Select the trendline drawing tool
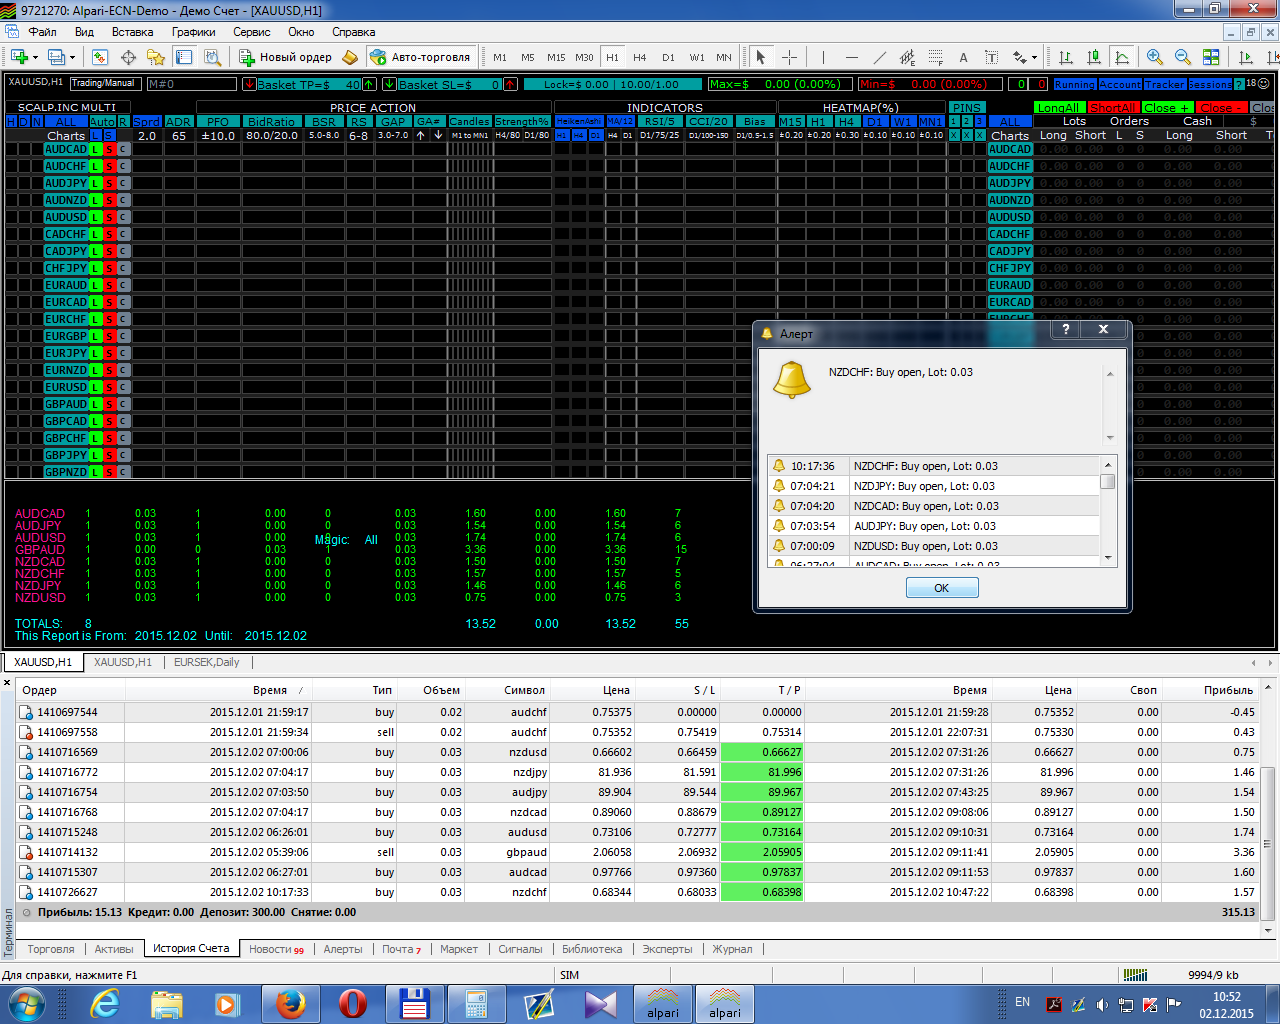1280x1024 pixels. tap(879, 57)
